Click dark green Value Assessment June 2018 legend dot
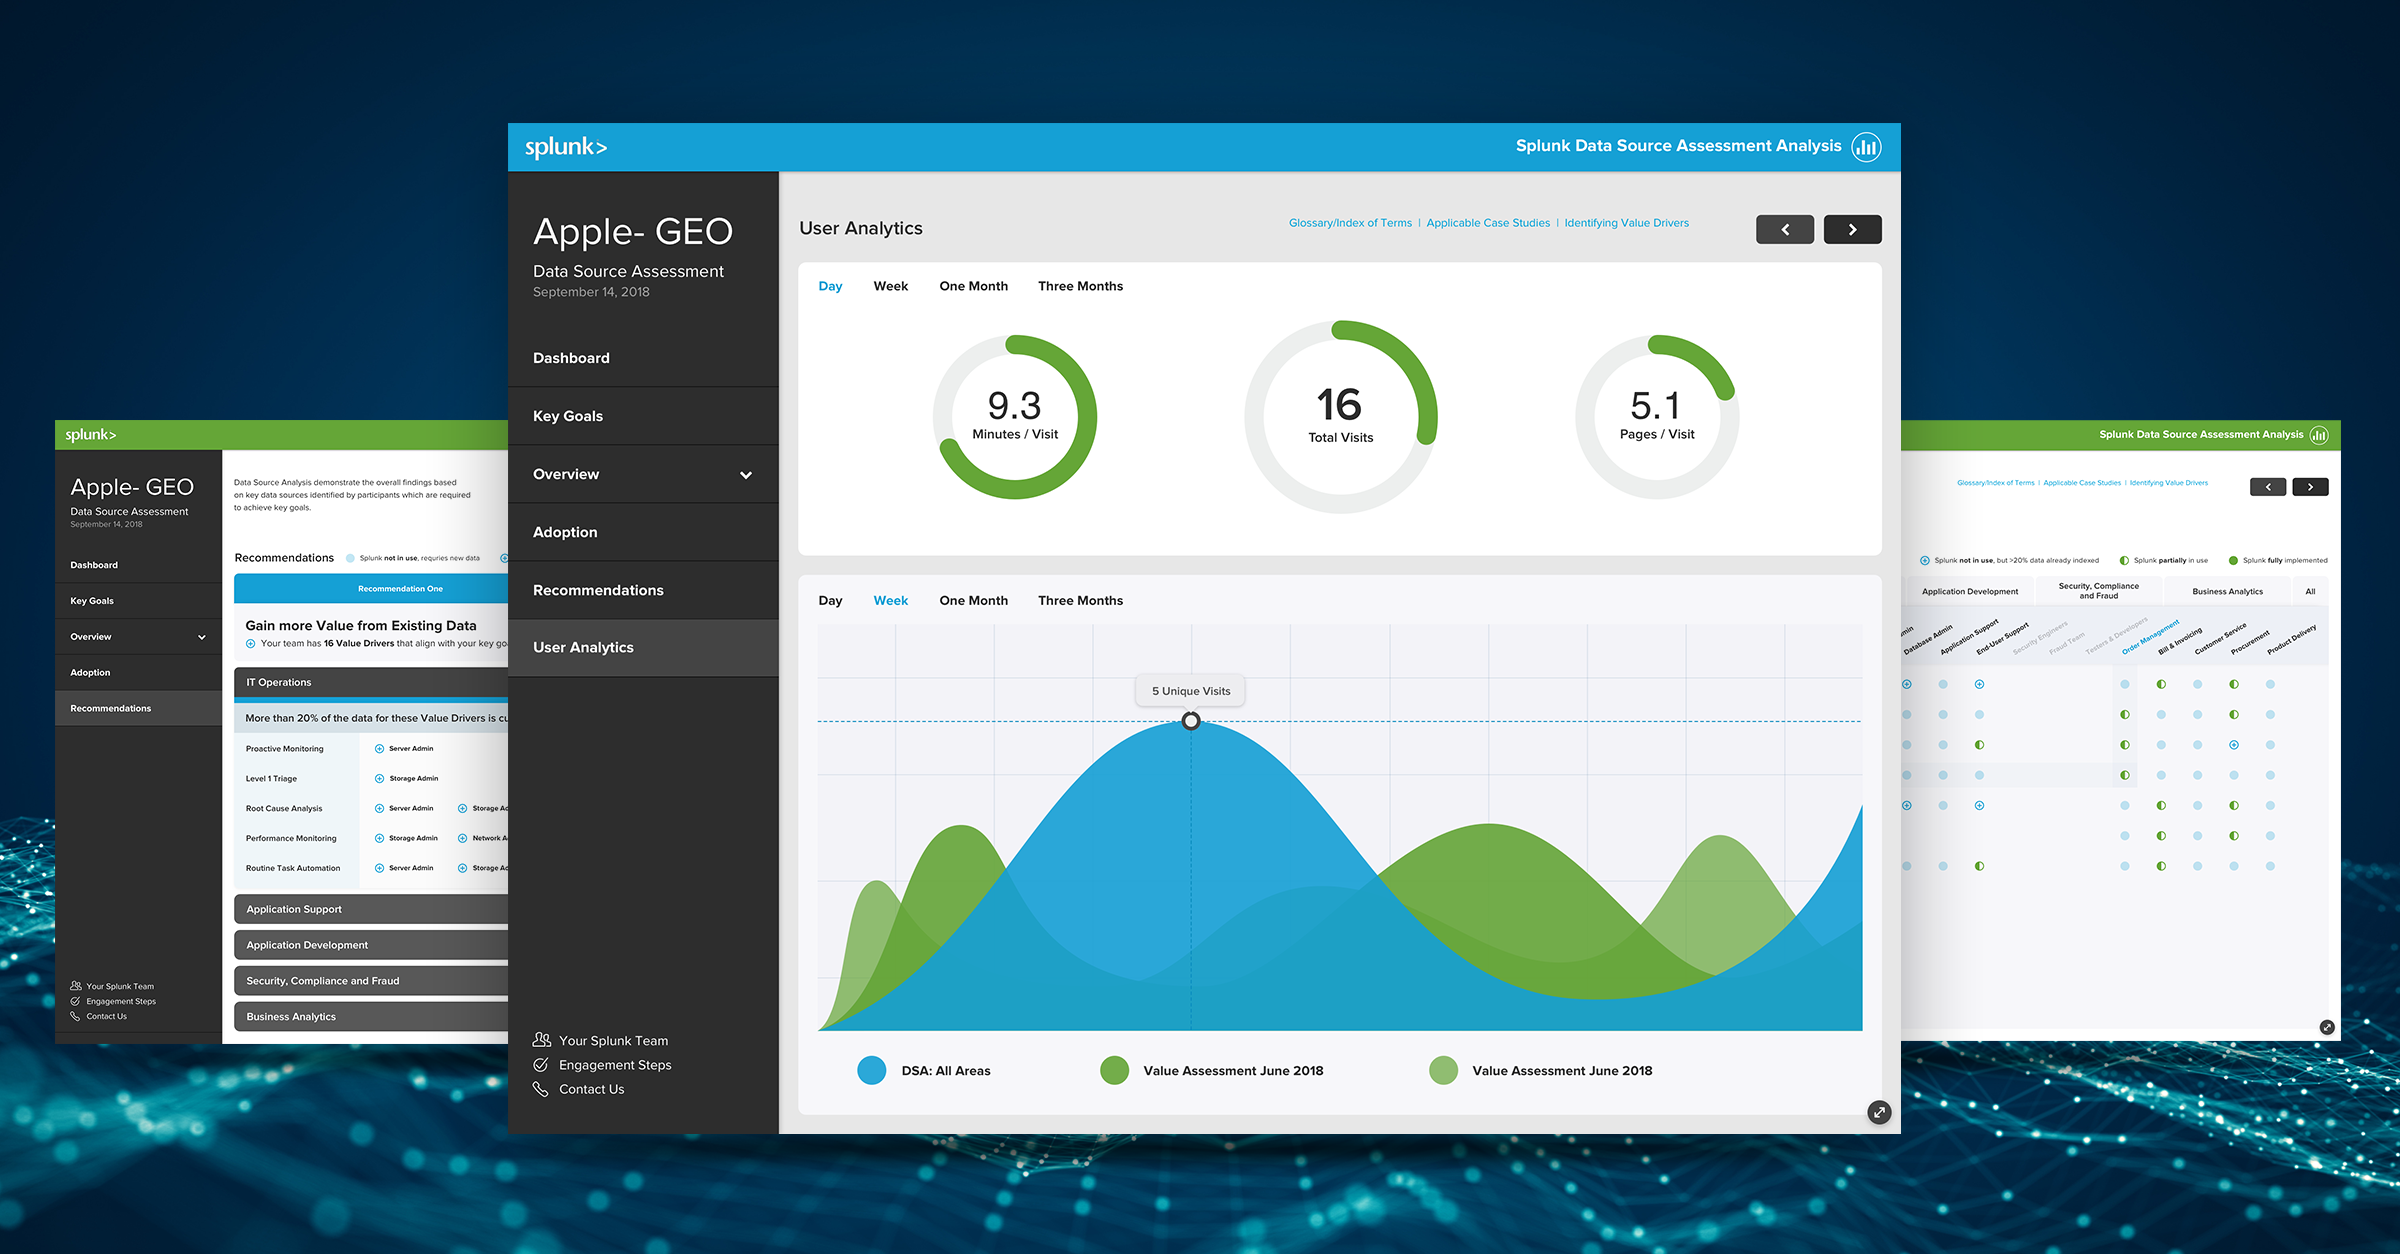2400x1254 pixels. pos(1114,1070)
